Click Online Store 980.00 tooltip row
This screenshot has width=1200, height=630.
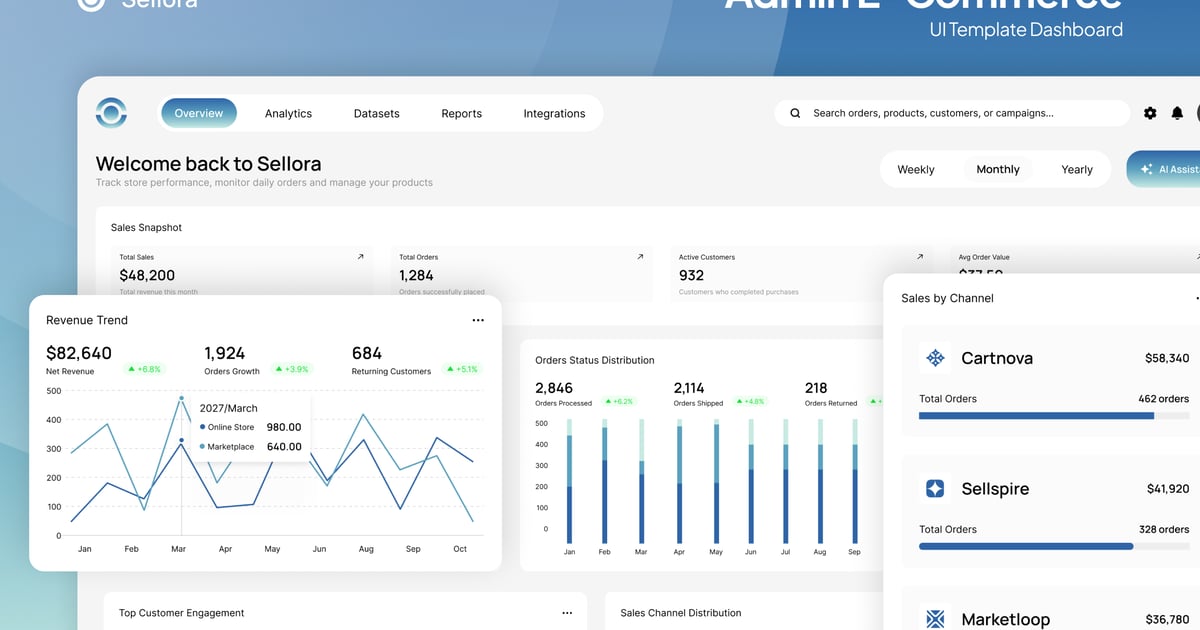pos(251,427)
